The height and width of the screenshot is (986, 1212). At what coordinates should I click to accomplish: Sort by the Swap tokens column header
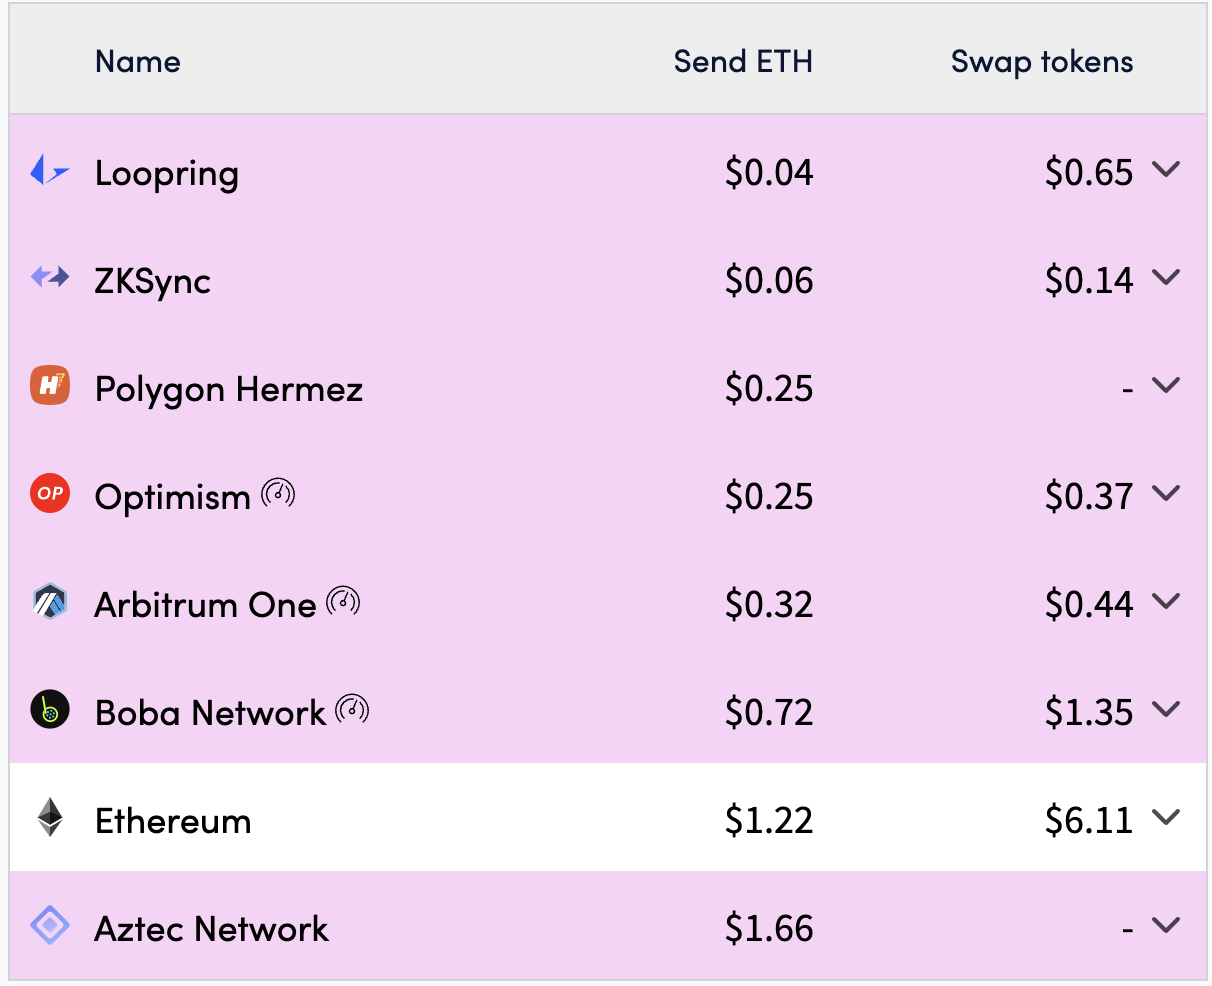click(x=1042, y=62)
